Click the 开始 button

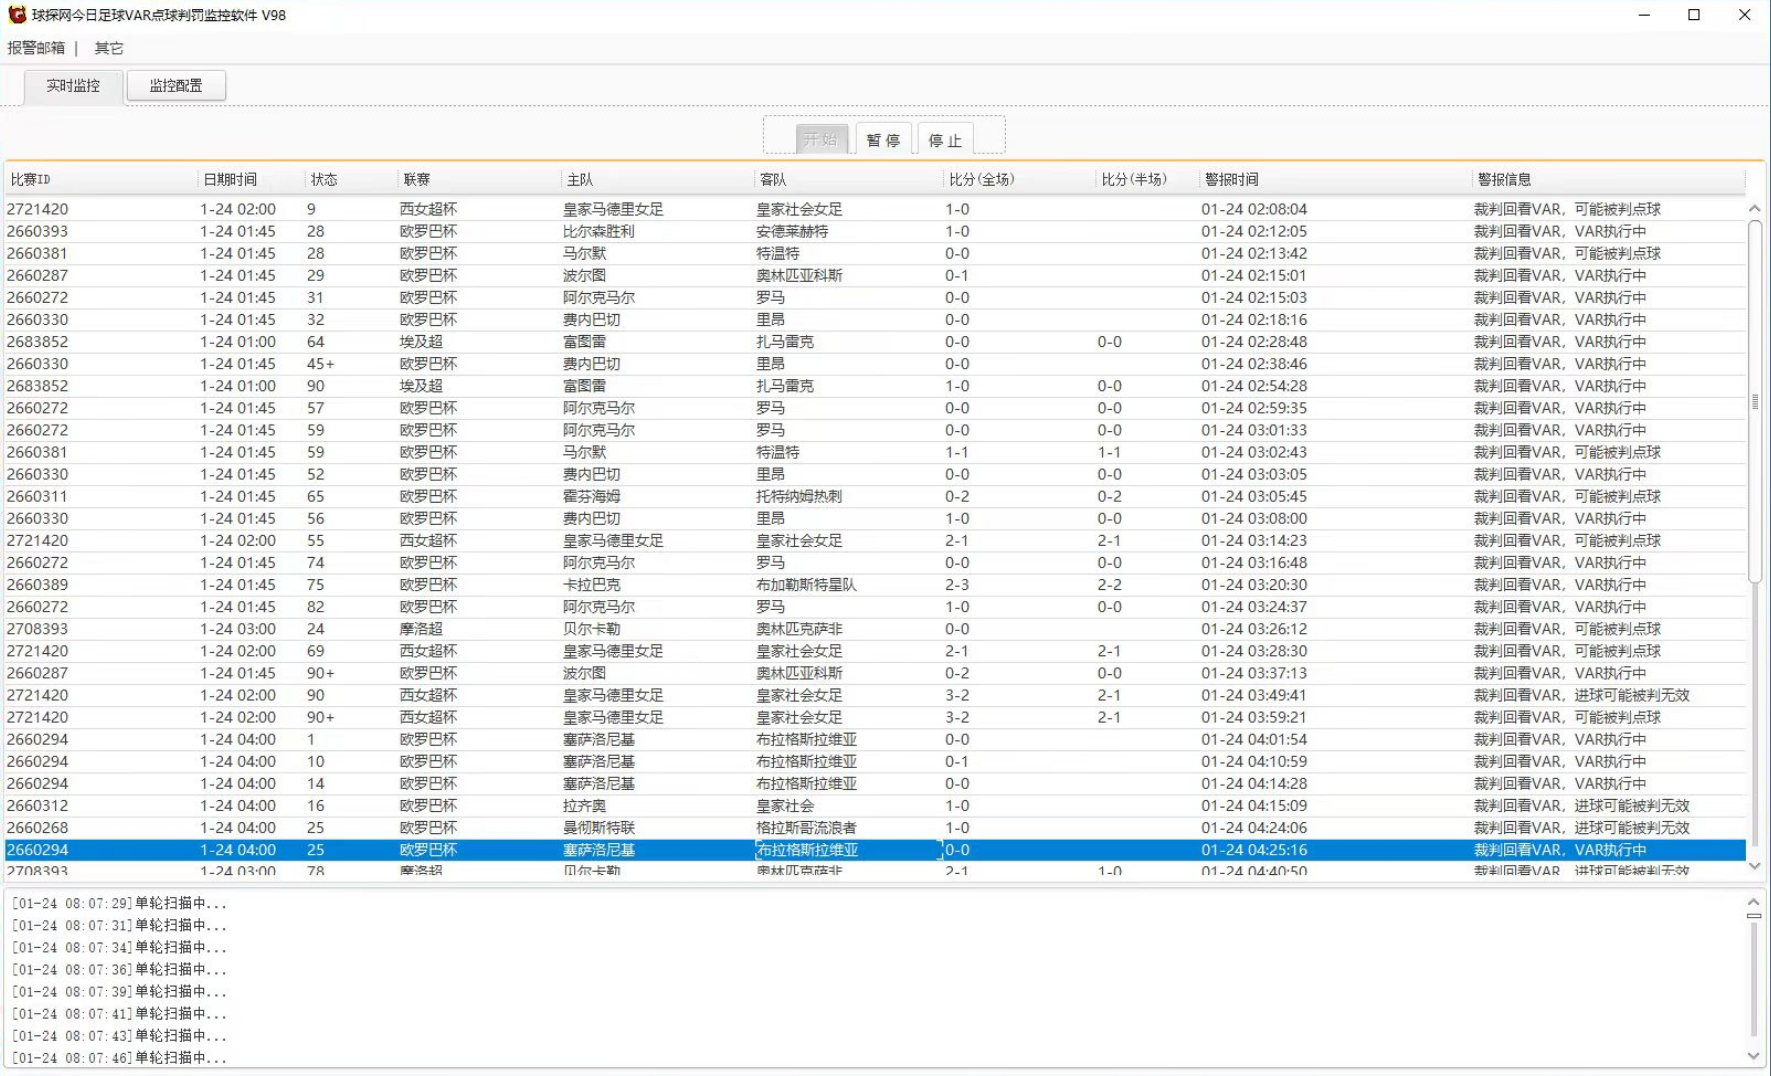click(x=821, y=140)
